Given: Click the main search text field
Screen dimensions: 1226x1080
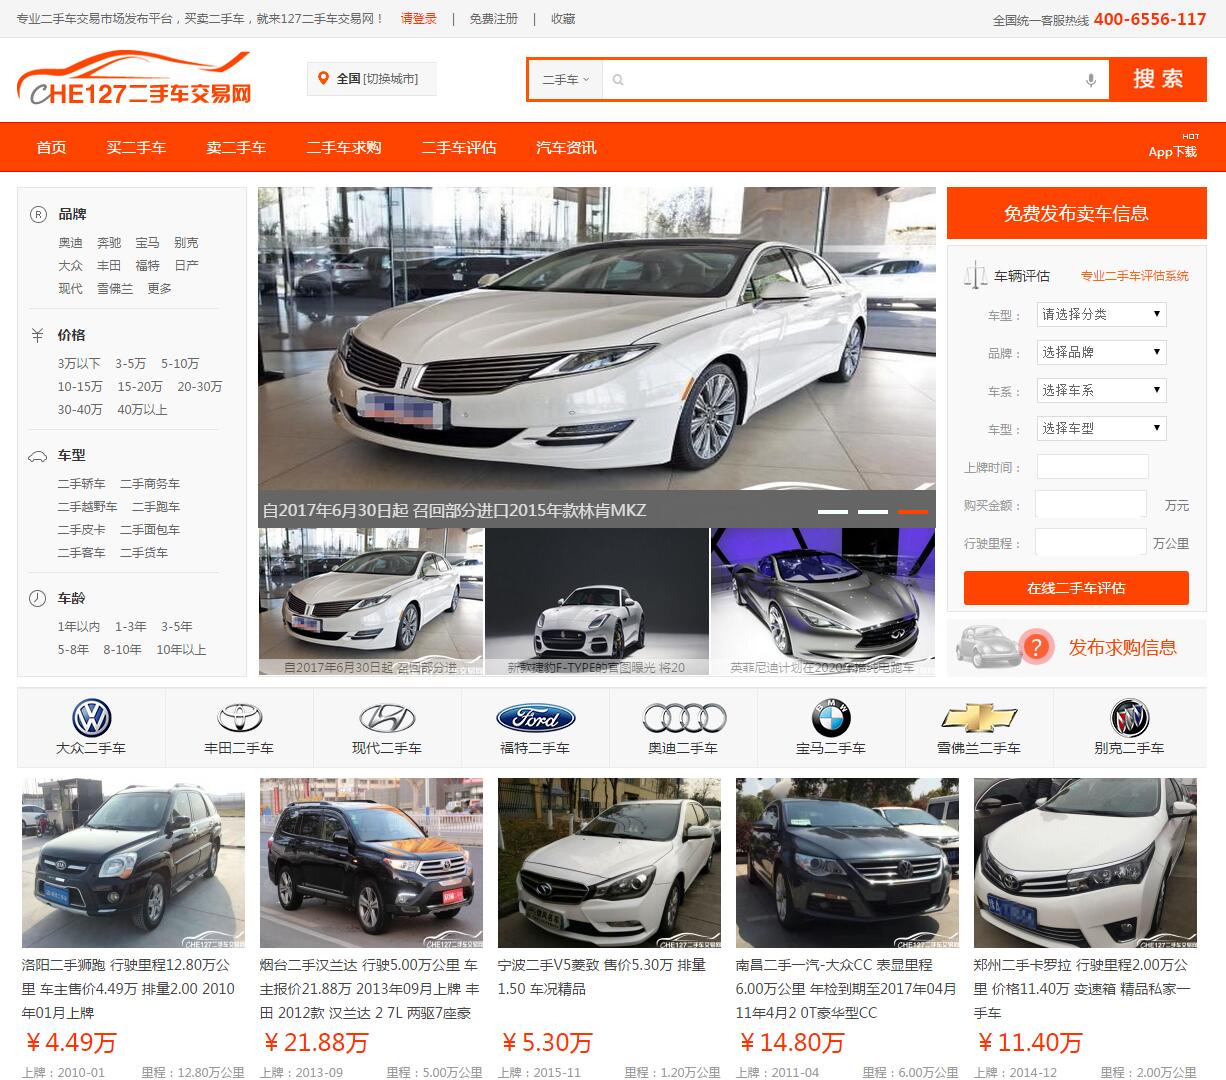Looking at the screenshot, I should click(x=855, y=80).
